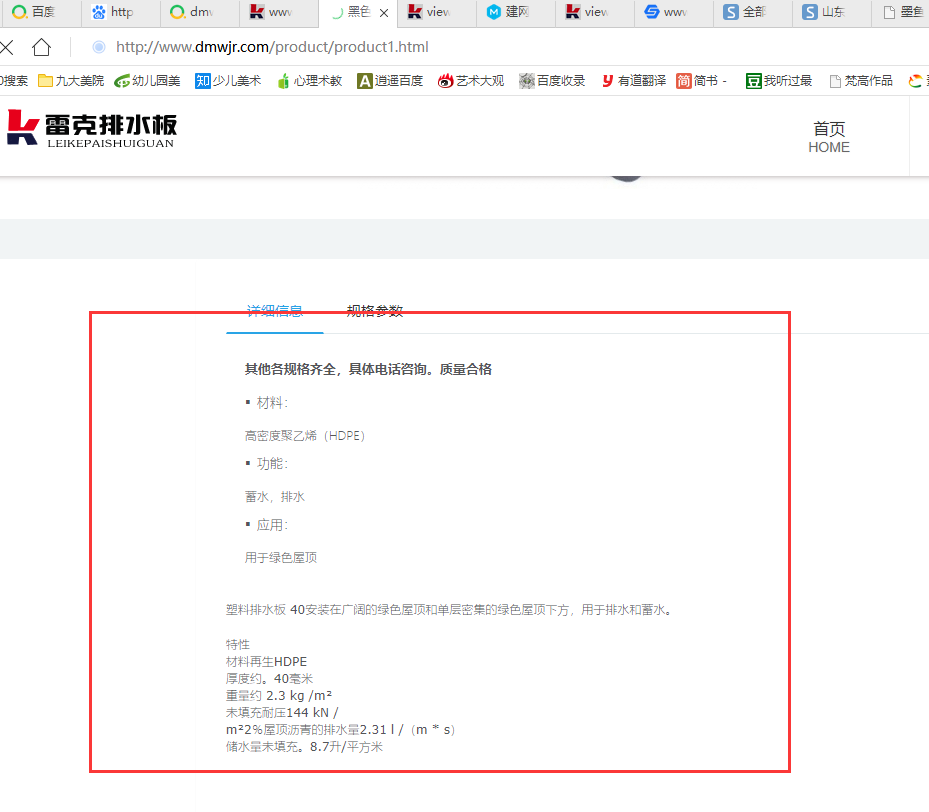Open the 心理术教 bookmark
The height and width of the screenshot is (812, 929).
pyautogui.click(x=309, y=81)
